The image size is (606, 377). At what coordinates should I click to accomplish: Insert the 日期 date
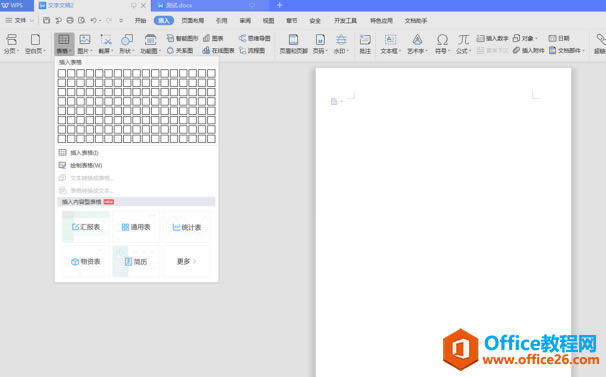click(x=559, y=38)
